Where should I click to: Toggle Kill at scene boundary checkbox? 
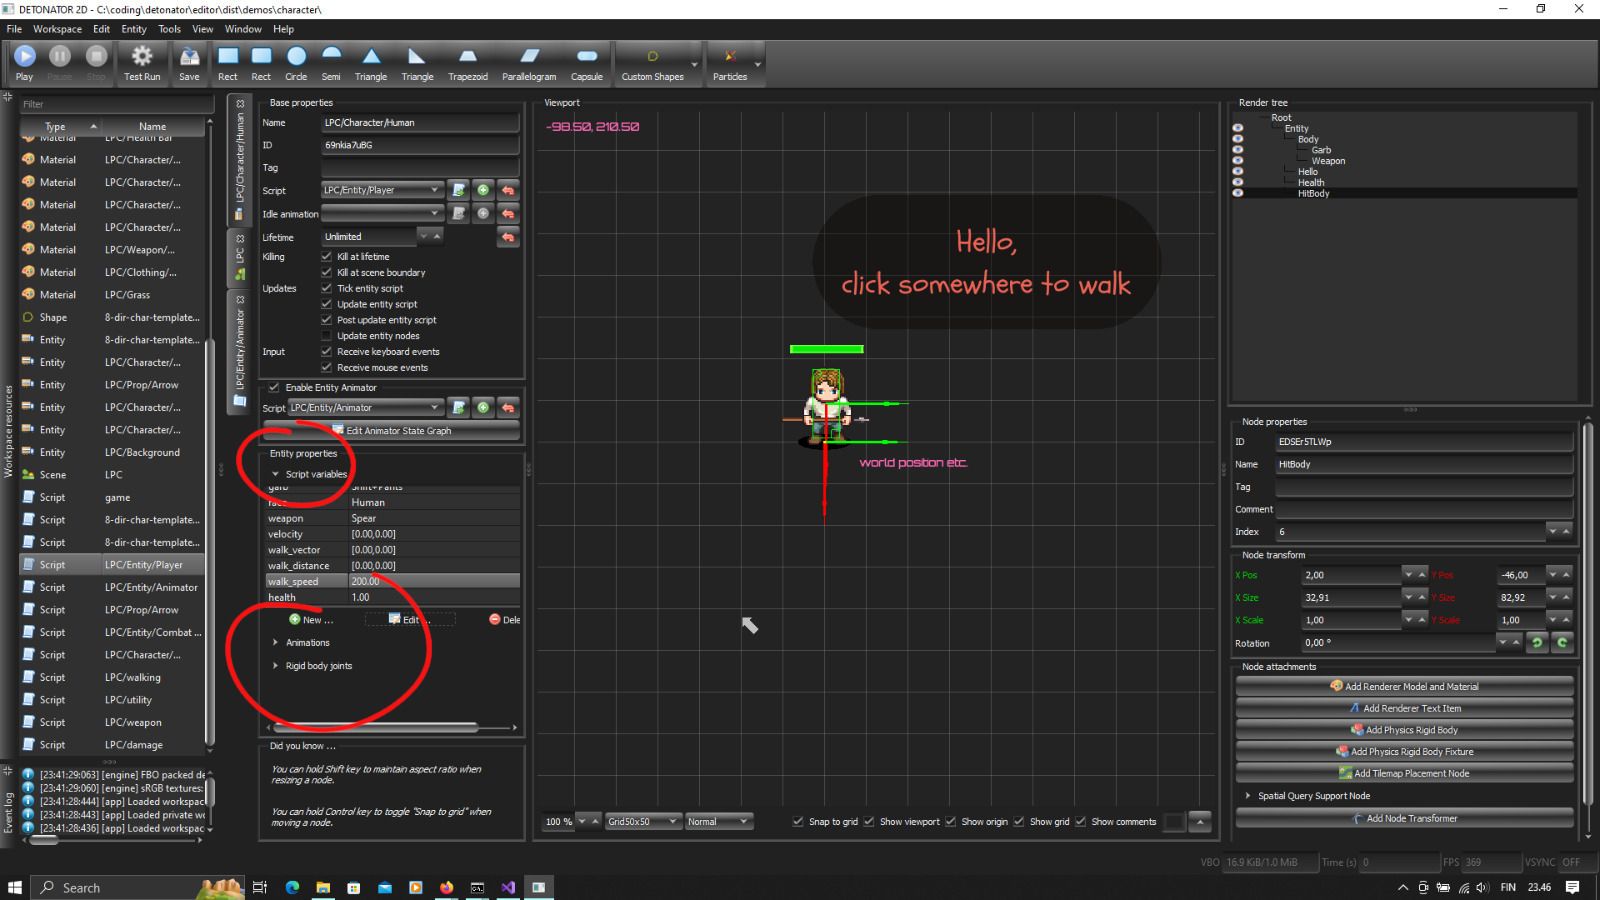(x=326, y=272)
